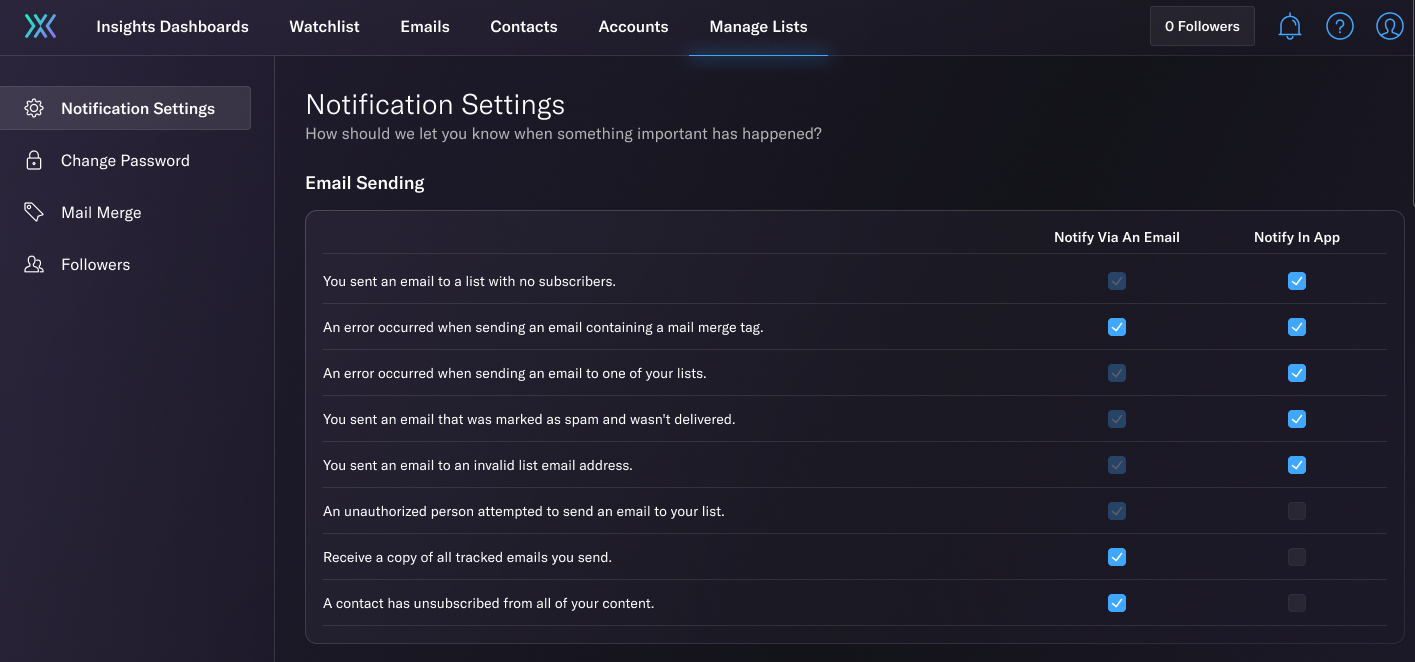This screenshot has height=662, width=1415.
Task: Click the gear icon beside Notification Settings
Action: 34,108
